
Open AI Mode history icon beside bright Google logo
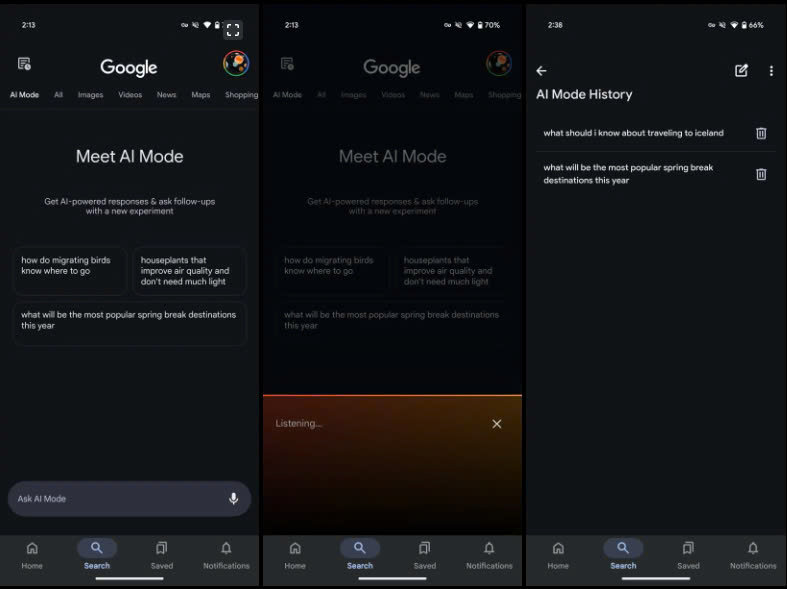coord(24,64)
